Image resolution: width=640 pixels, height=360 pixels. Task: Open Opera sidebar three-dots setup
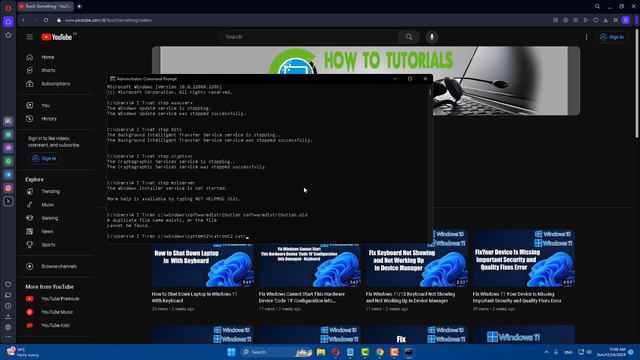click(8, 337)
